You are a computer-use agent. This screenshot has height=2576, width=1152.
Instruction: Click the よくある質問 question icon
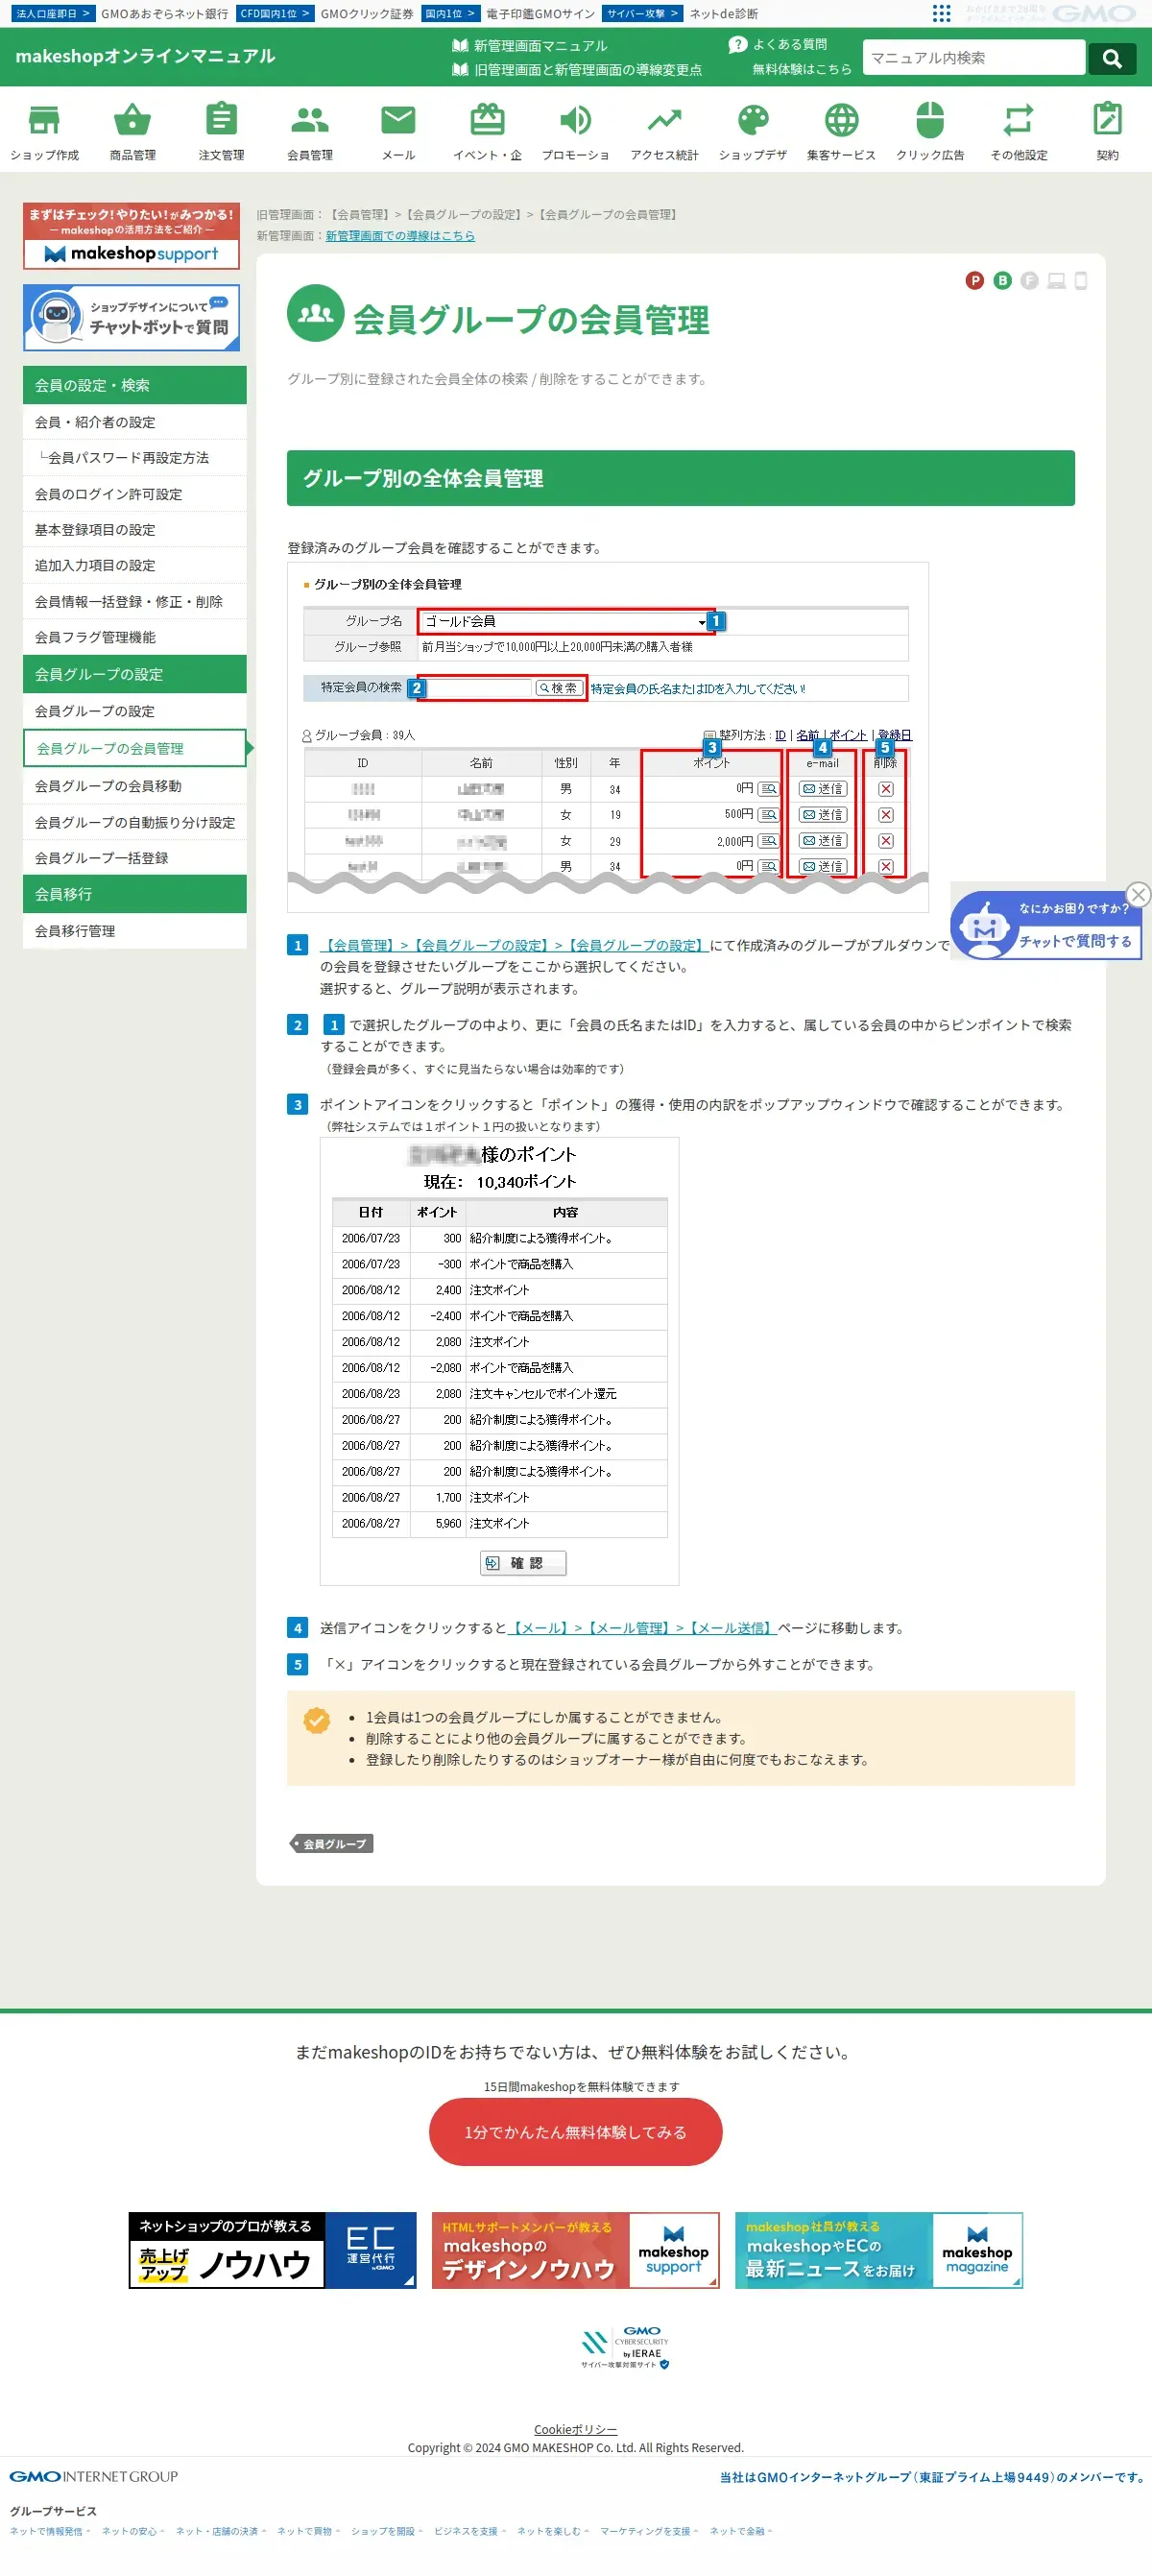[x=738, y=44]
